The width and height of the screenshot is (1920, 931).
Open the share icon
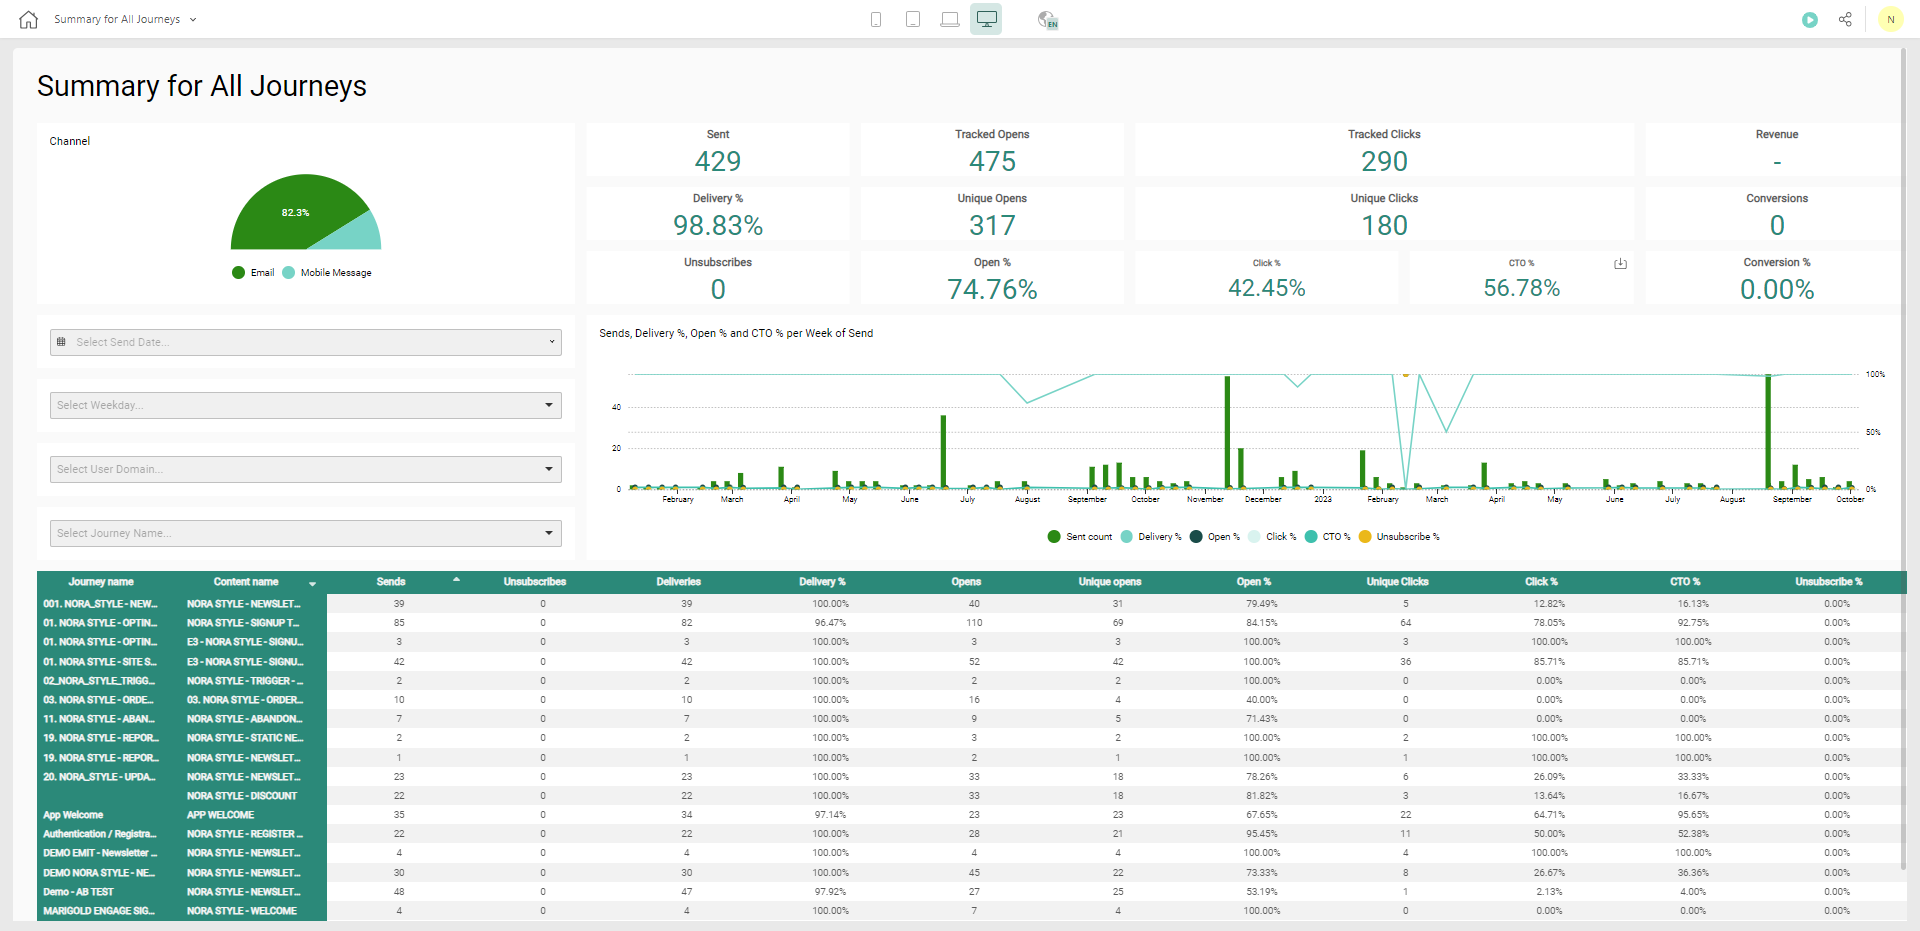(1845, 20)
